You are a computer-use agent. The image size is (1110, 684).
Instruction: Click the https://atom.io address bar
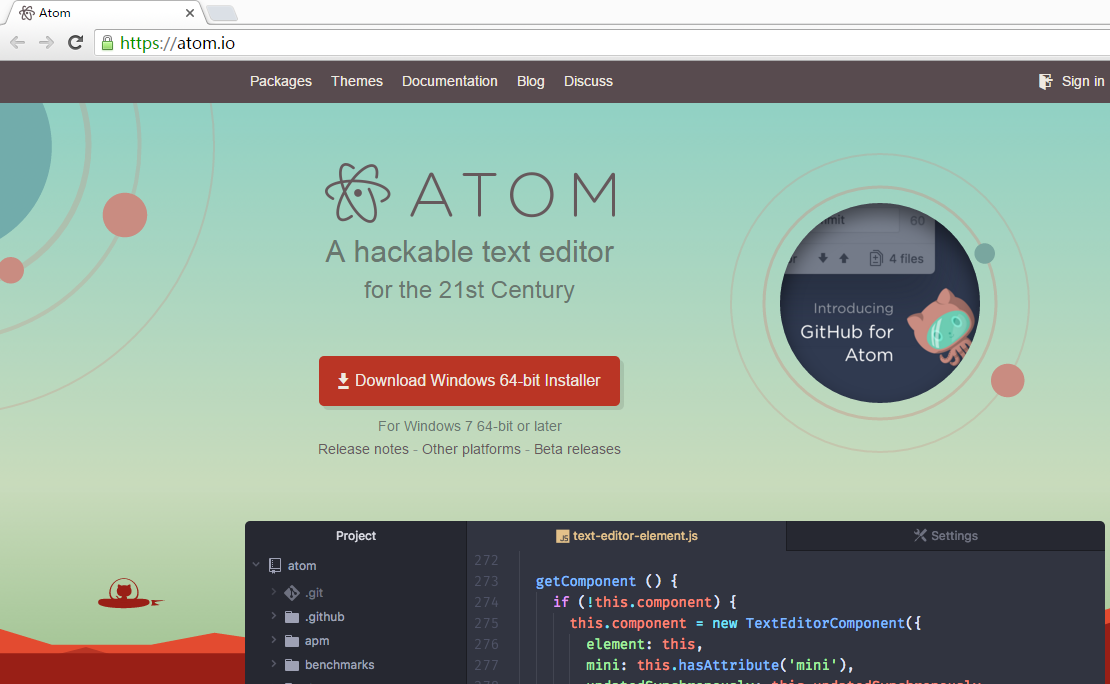click(602, 43)
